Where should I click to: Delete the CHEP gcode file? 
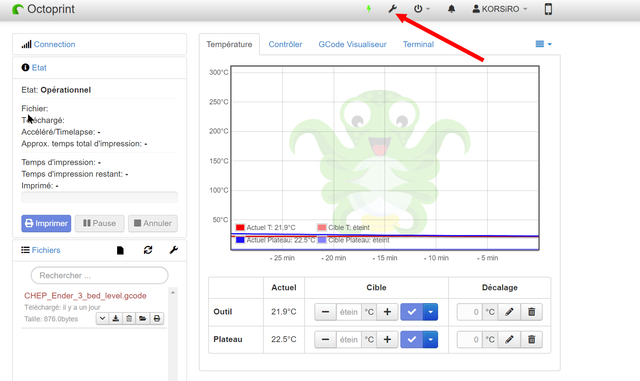(x=129, y=319)
